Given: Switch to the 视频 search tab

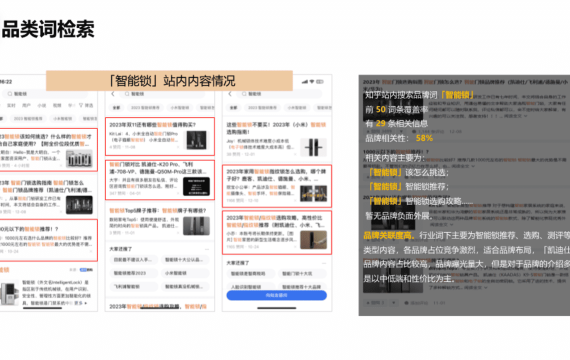Looking at the screenshot, I should 57,105.
